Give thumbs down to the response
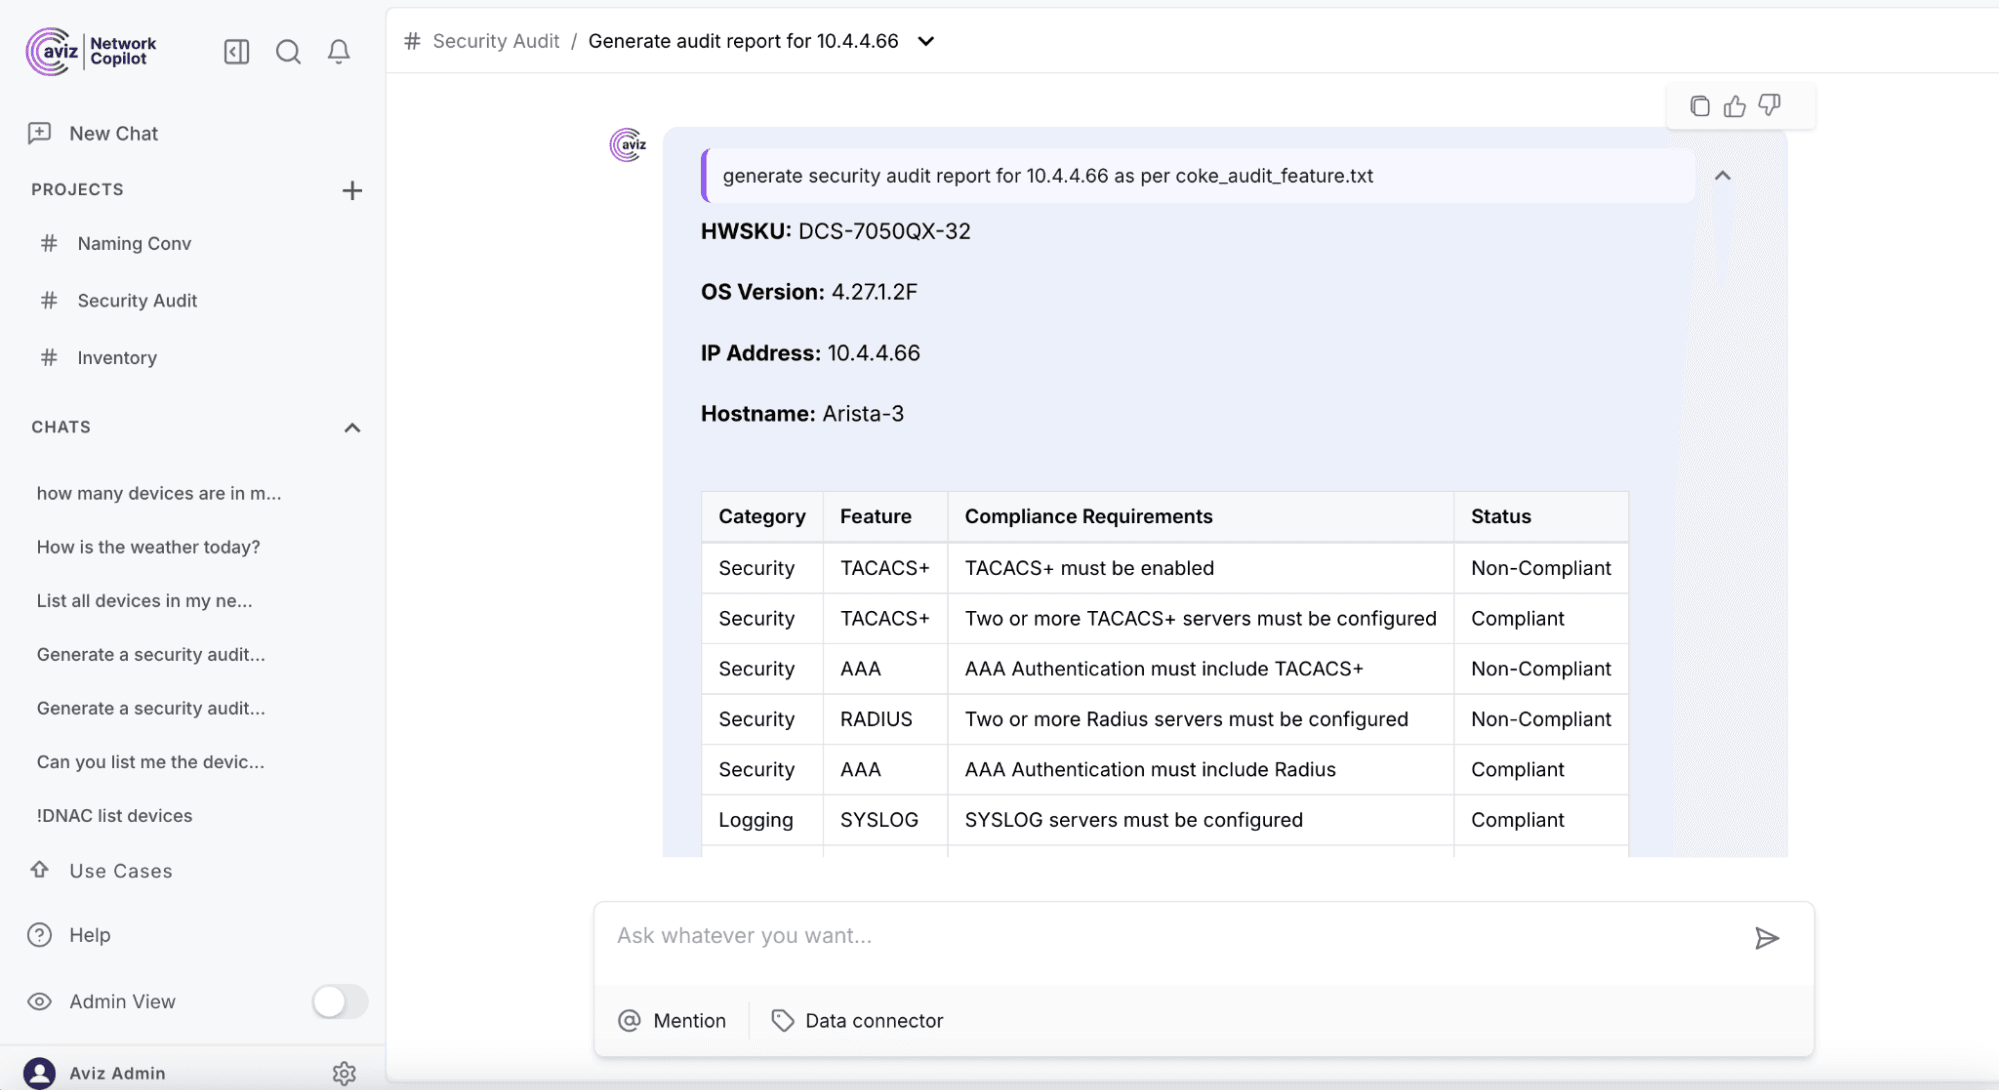The image size is (1999, 1091). tap(1769, 105)
